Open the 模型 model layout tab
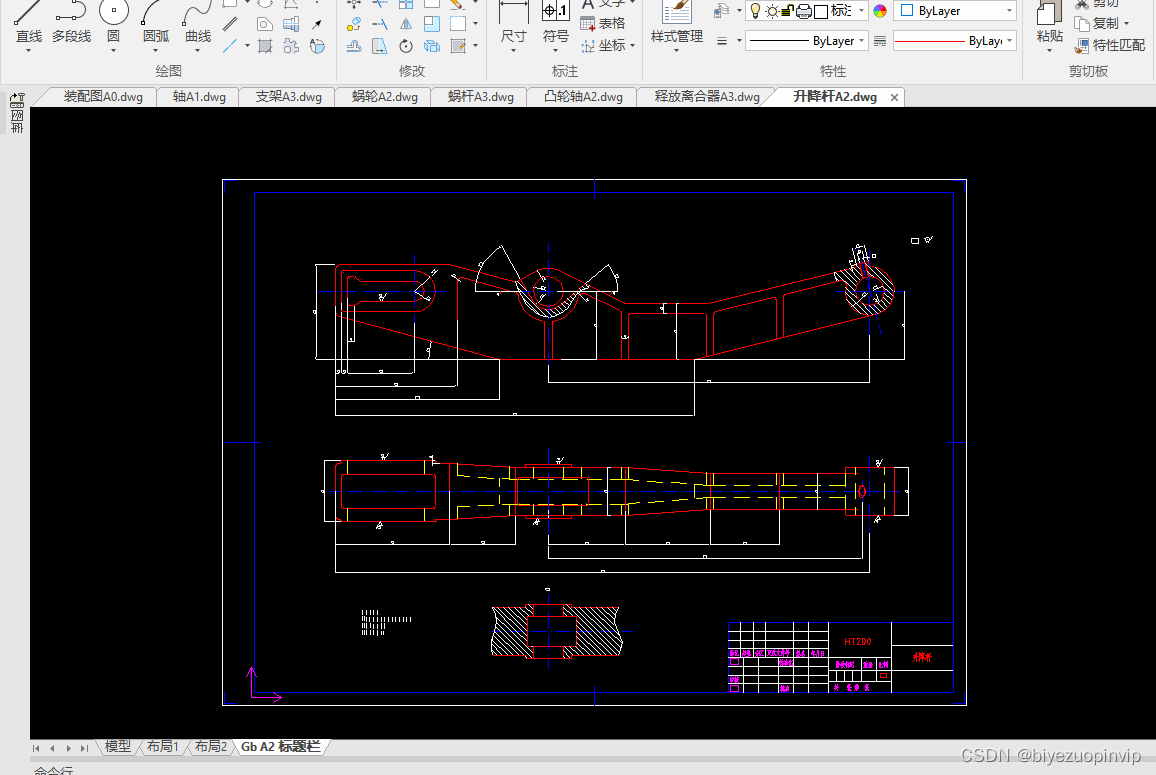1156x775 pixels. [x=117, y=746]
